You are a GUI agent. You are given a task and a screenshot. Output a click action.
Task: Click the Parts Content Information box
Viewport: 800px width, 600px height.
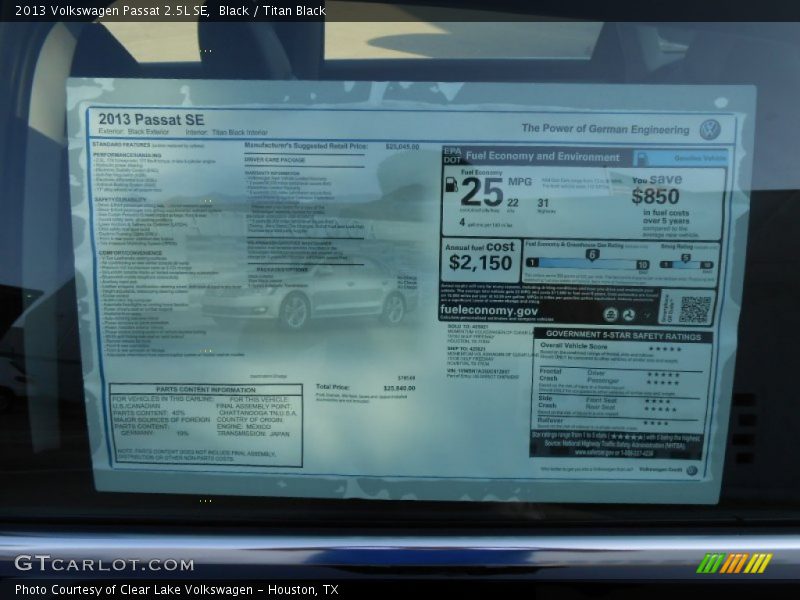click(206, 425)
